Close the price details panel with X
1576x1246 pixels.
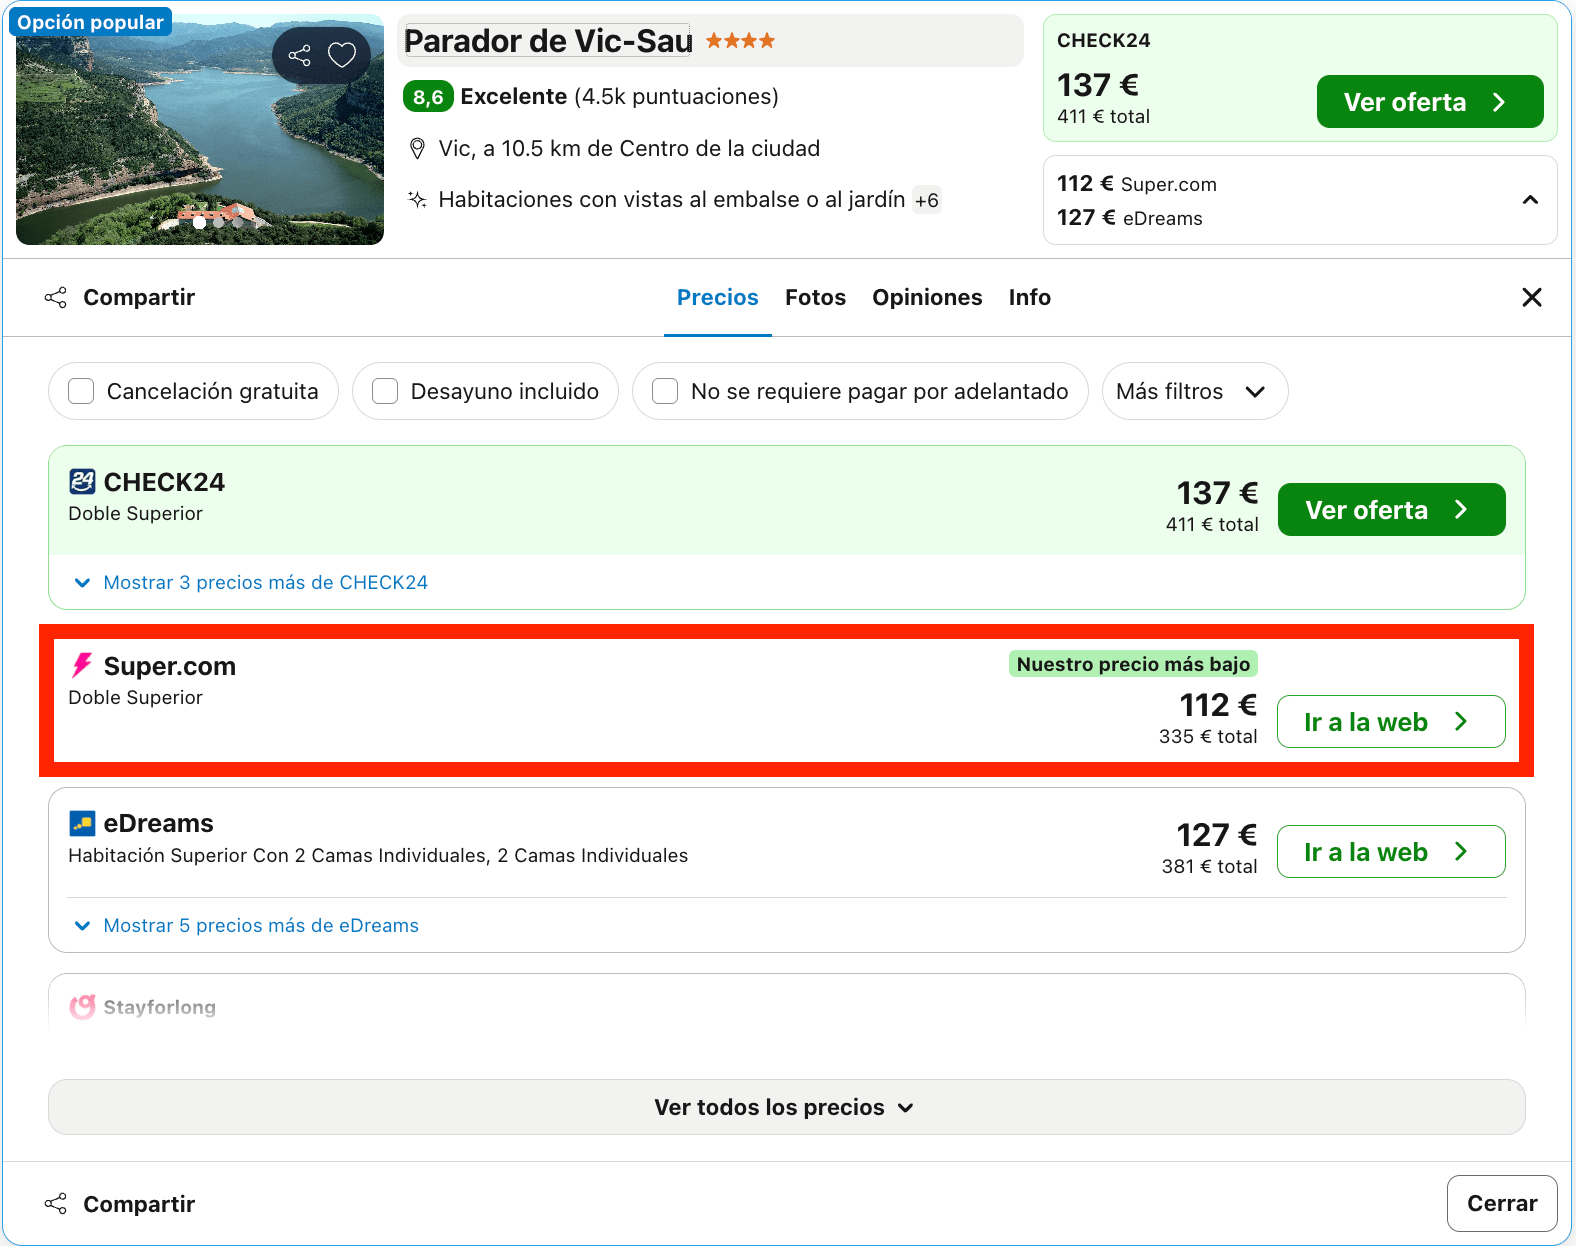point(1532,297)
